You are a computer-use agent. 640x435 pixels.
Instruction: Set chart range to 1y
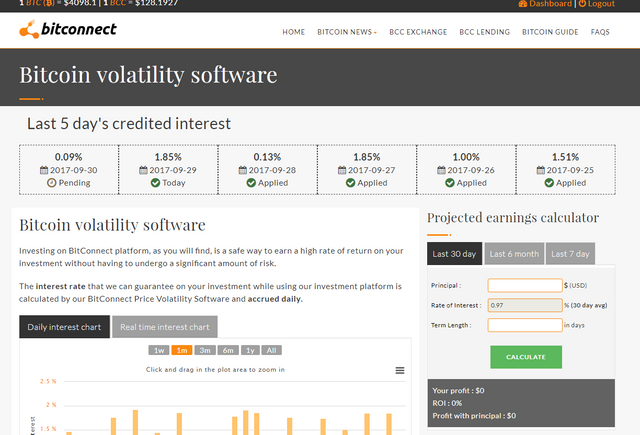point(250,350)
